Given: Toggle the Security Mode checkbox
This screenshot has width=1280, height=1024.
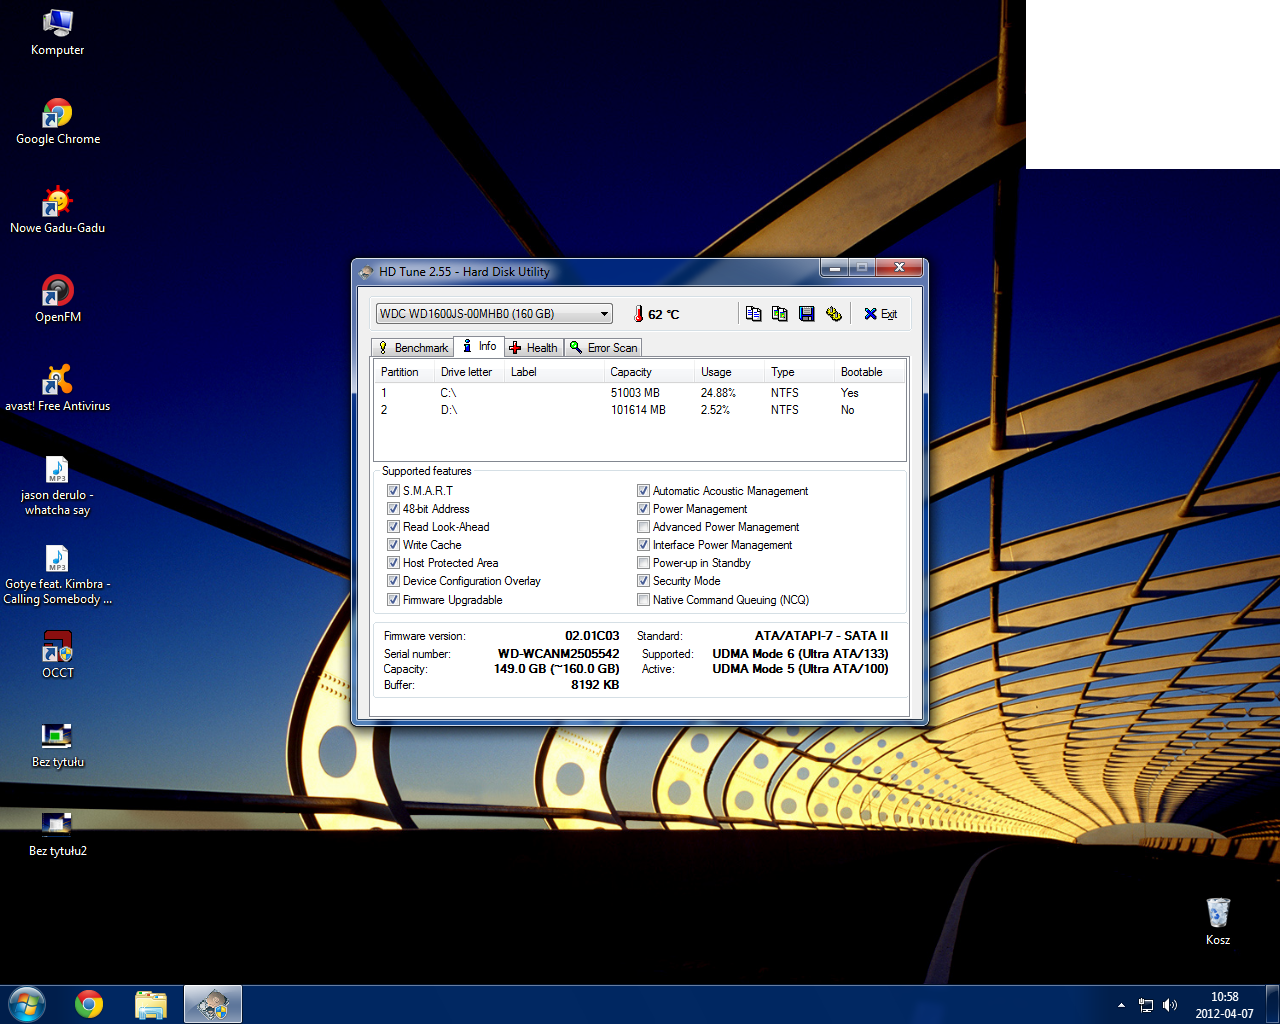Looking at the screenshot, I should point(643,581).
